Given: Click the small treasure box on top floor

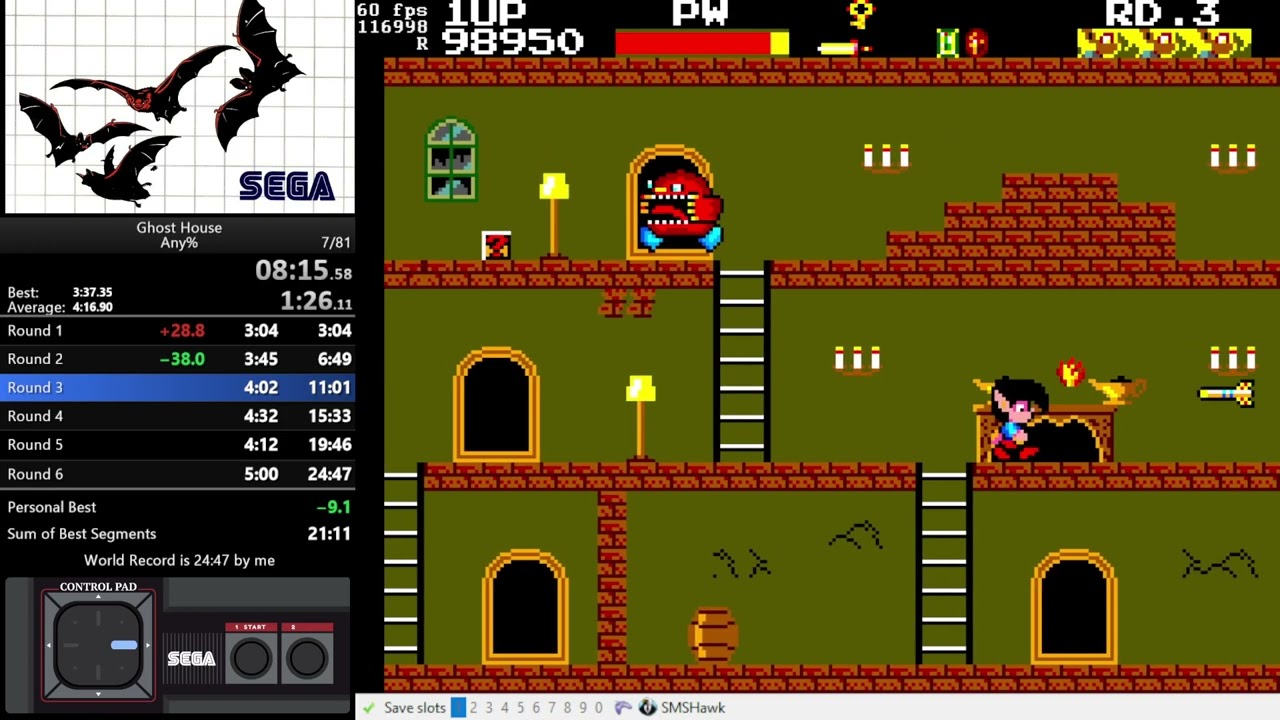Looking at the screenshot, I should tap(496, 245).
